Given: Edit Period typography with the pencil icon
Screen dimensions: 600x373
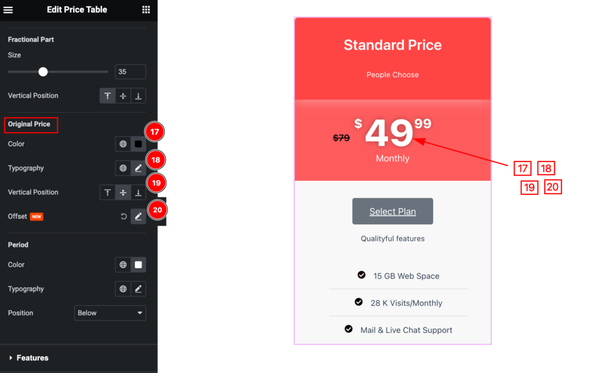Looking at the screenshot, I should pyautogui.click(x=138, y=289).
